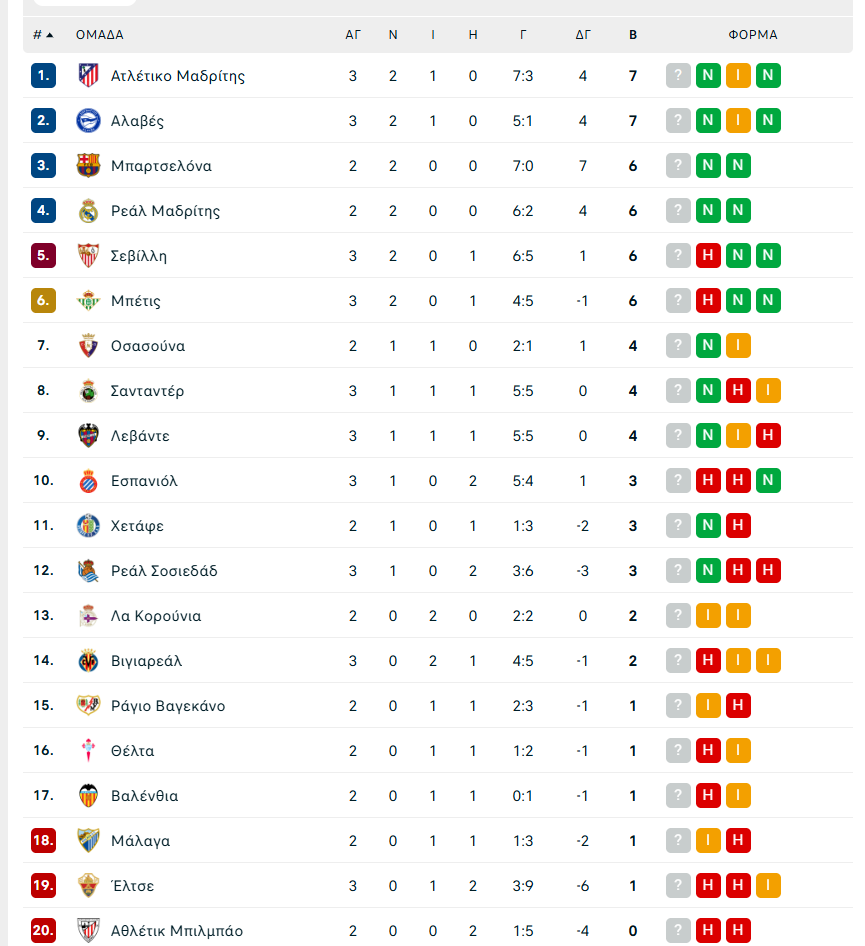Click Atlético's gray question-mark next match badge
Screen dimensions: 865x946
[x=678, y=75]
